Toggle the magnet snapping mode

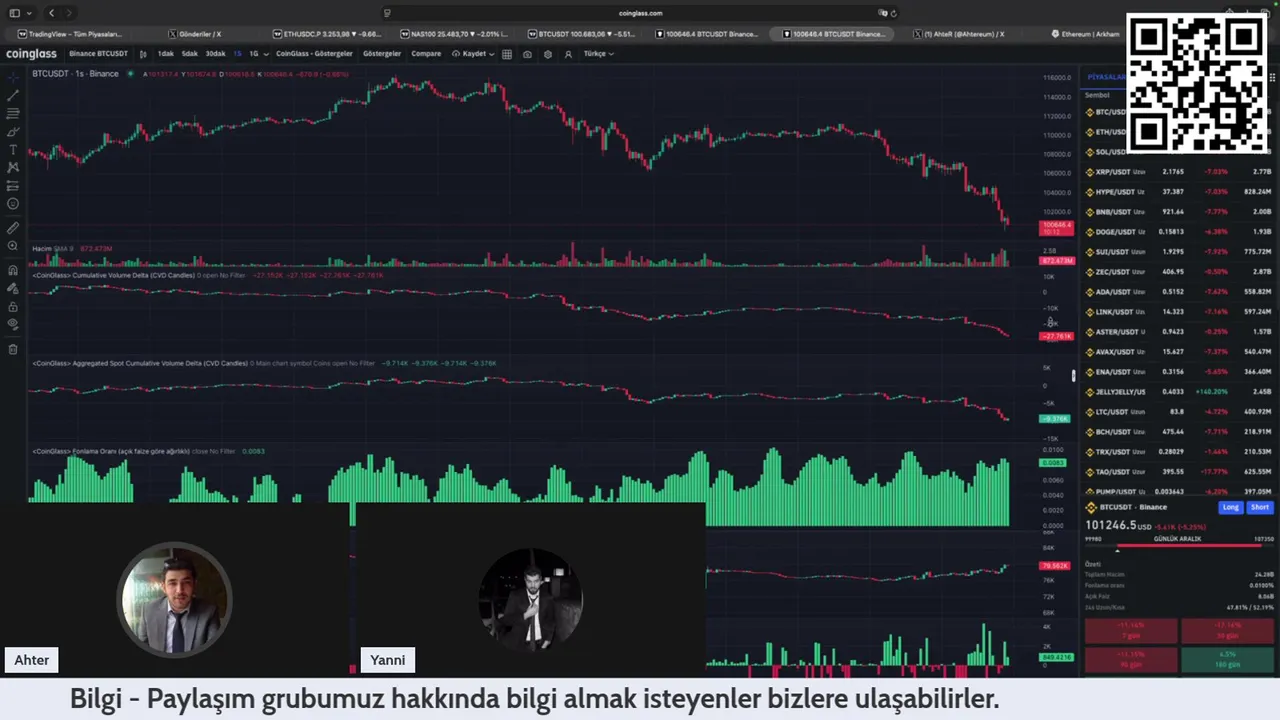[x=13, y=270]
